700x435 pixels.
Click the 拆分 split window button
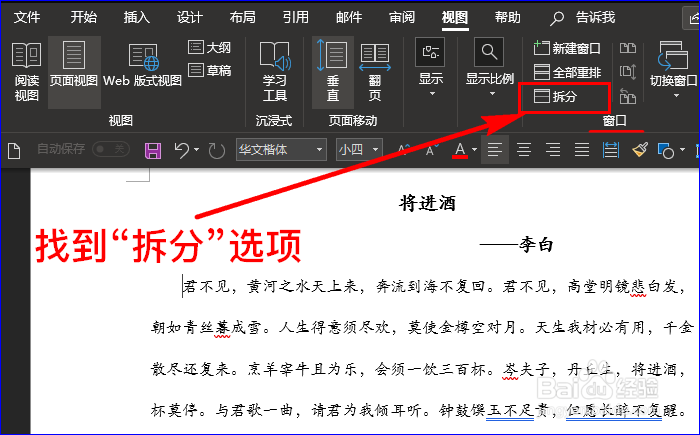pyautogui.click(x=556, y=96)
